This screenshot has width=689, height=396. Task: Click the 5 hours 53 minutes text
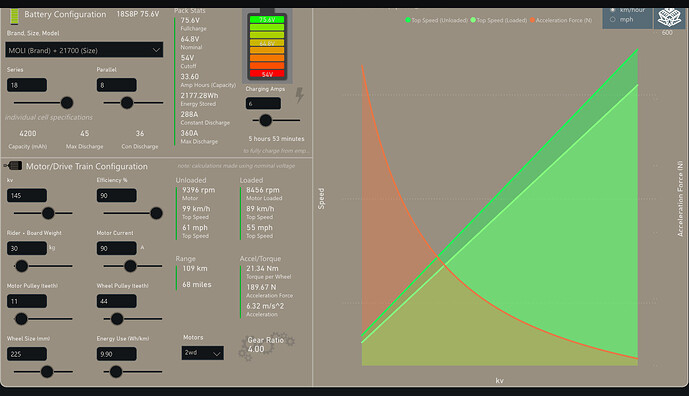(x=276, y=138)
